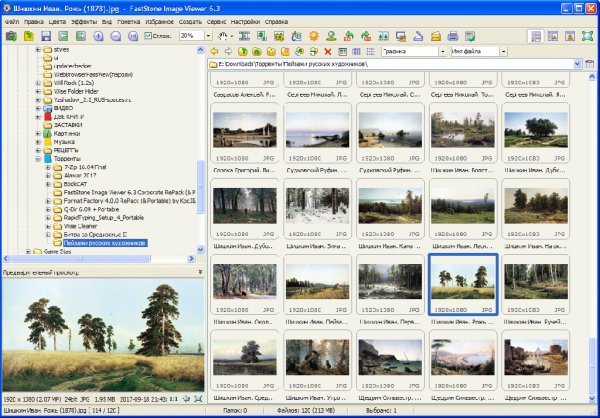Image resolution: width=600 pixels, height=418 pixels.
Task: Click the rotate left toolbar icon
Action: 349,36
